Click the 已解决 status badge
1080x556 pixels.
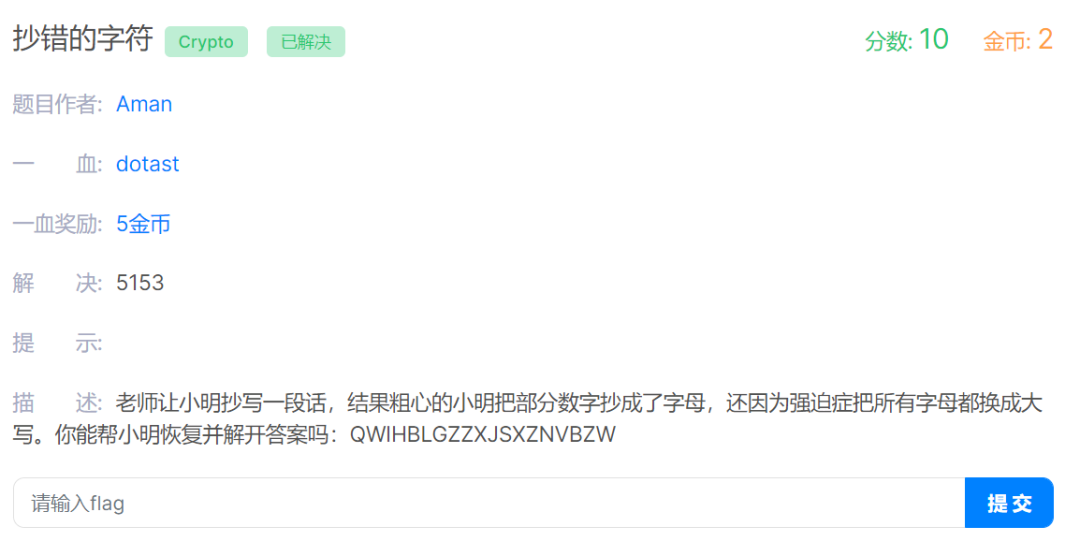pyautogui.click(x=306, y=42)
